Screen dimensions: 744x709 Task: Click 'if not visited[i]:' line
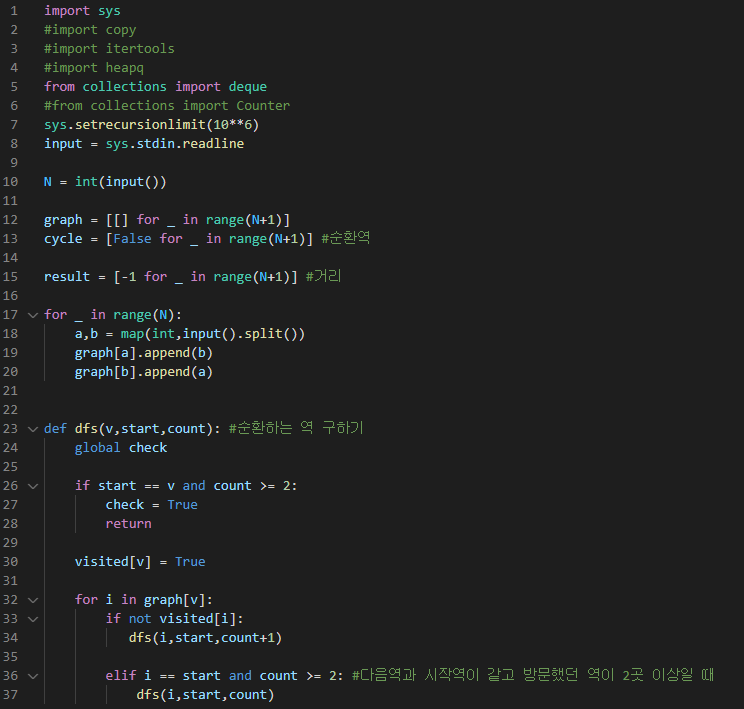175,618
